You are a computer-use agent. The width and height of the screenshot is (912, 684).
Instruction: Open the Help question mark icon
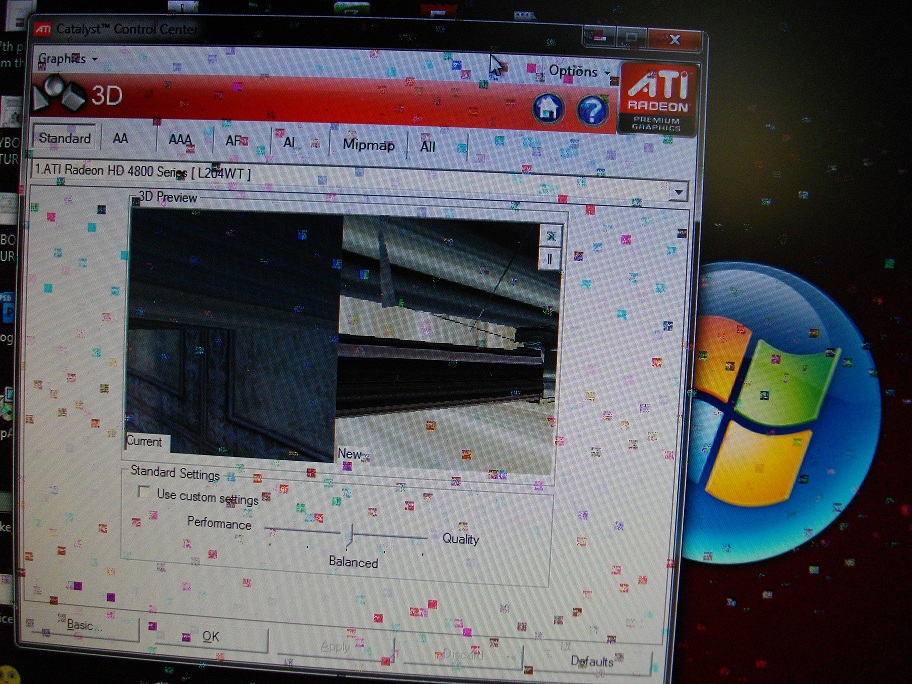(593, 110)
